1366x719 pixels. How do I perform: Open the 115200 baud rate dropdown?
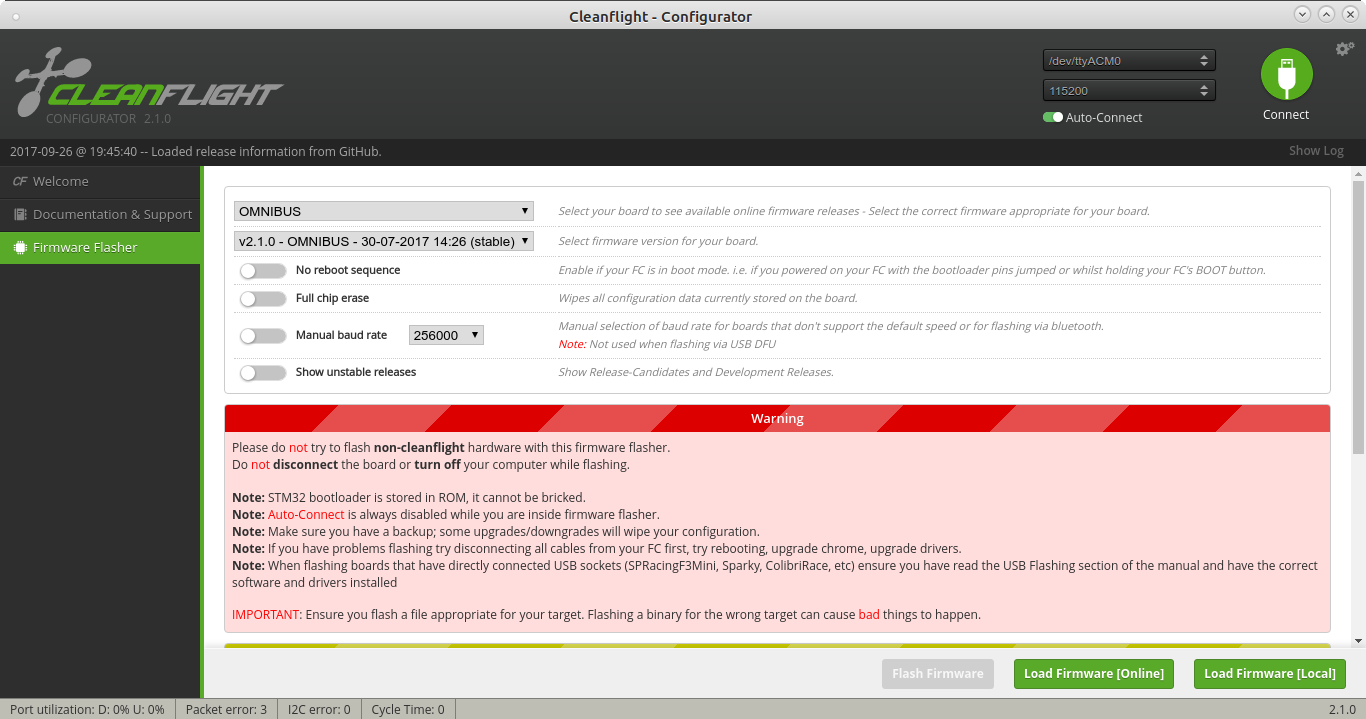pos(1129,90)
